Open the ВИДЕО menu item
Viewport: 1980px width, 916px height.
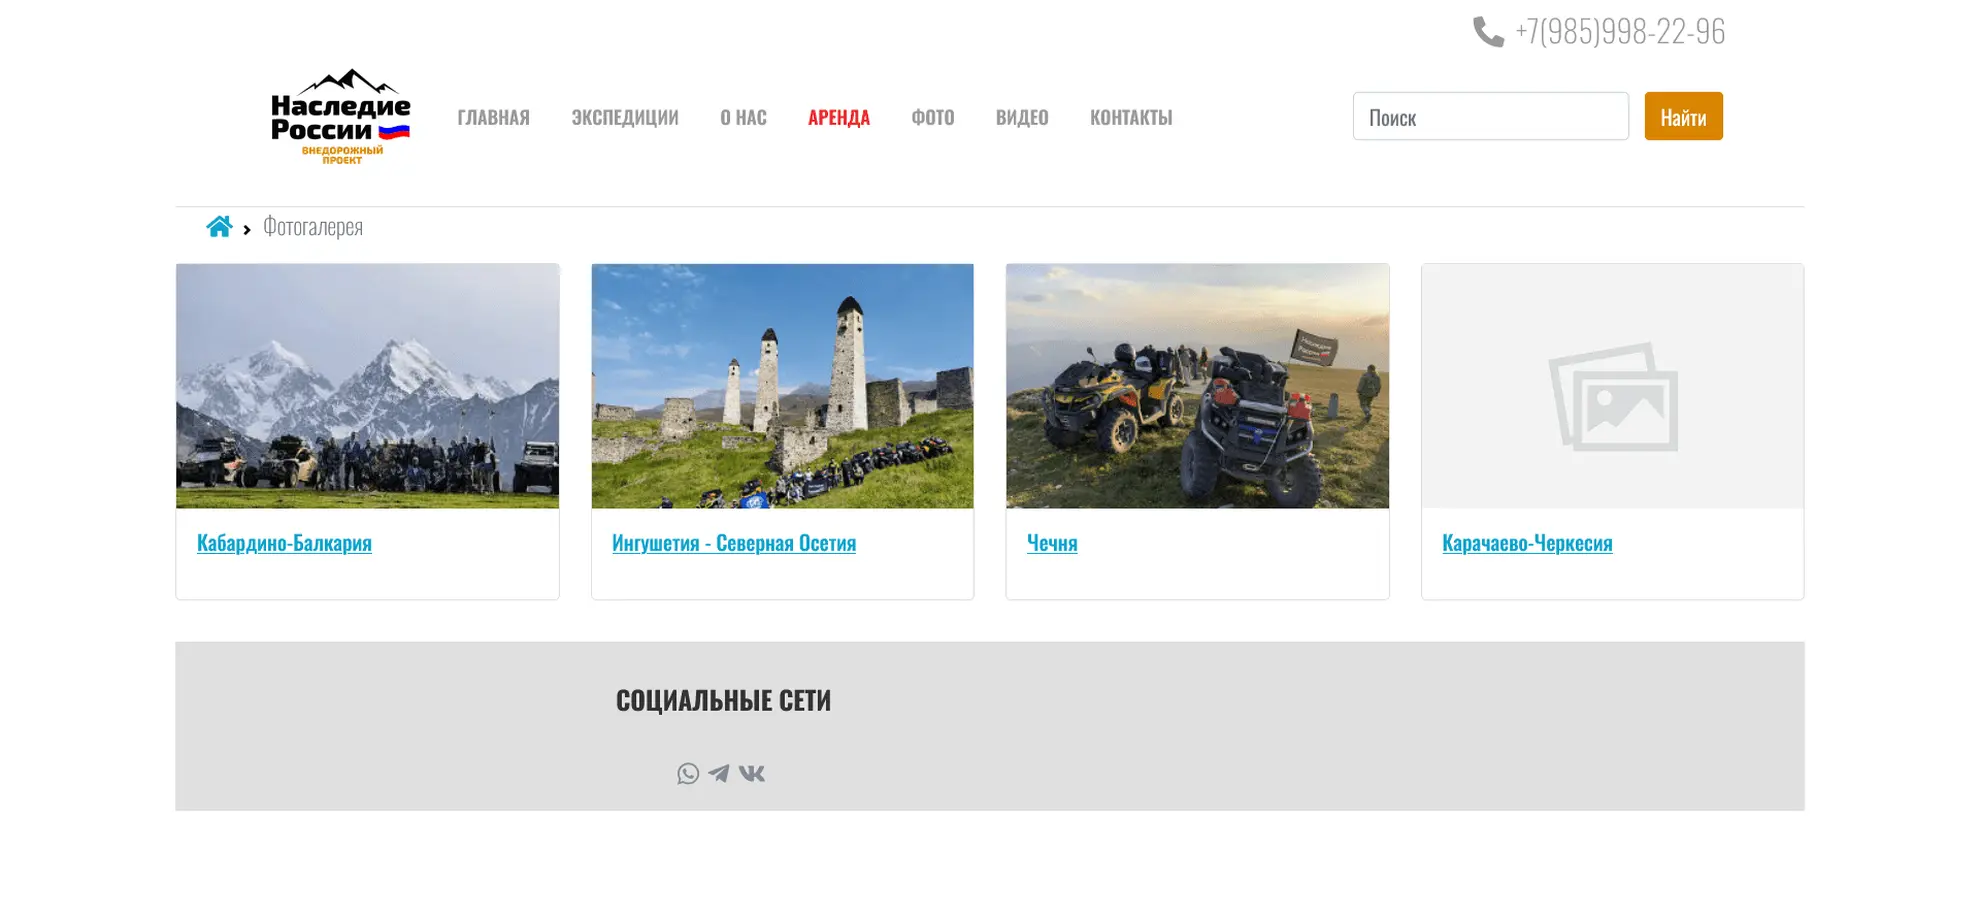coord(1022,118)
